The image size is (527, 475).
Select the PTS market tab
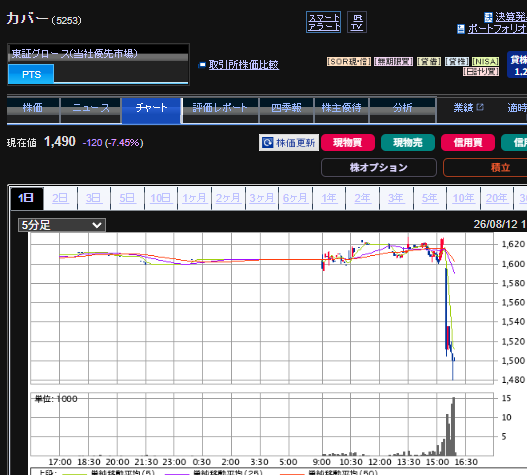(x=31, y=74)
